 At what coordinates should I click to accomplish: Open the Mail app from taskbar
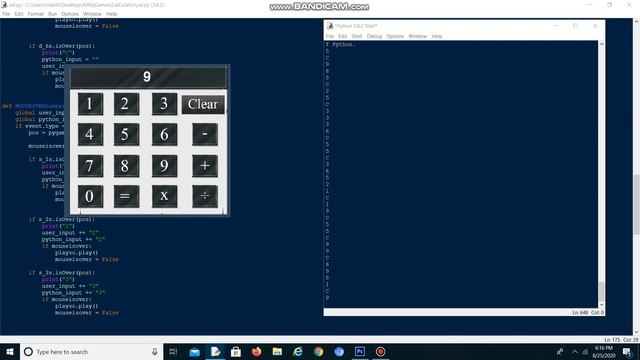(195, 352)
